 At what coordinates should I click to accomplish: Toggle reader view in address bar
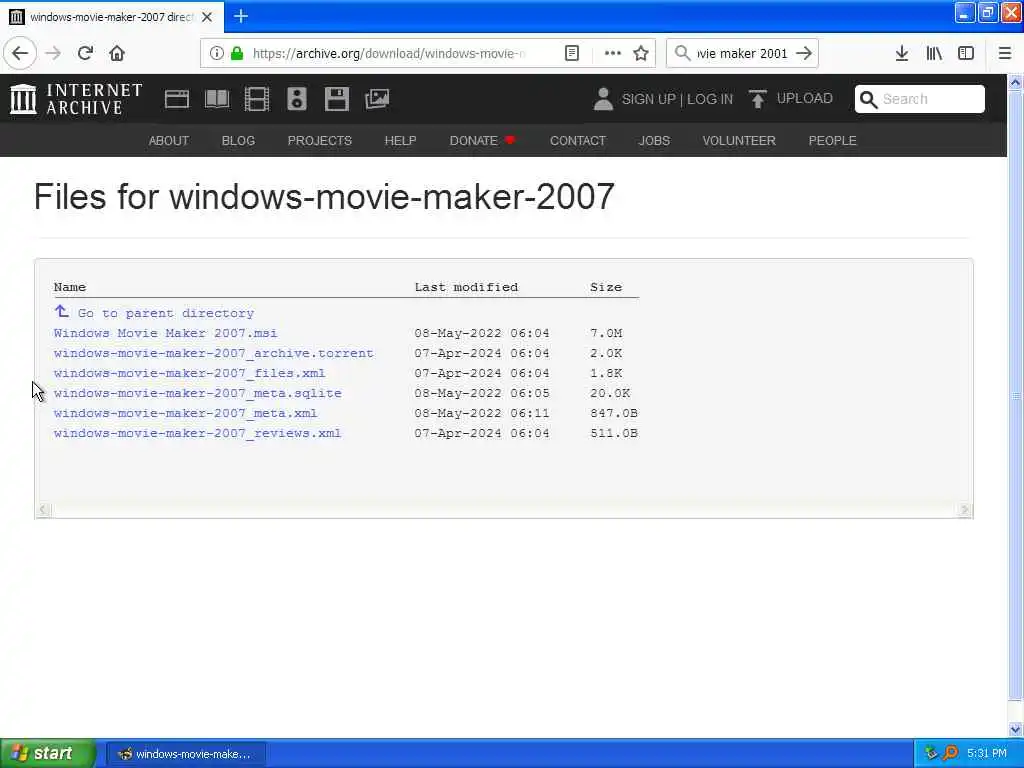click(x=571, y=53)
